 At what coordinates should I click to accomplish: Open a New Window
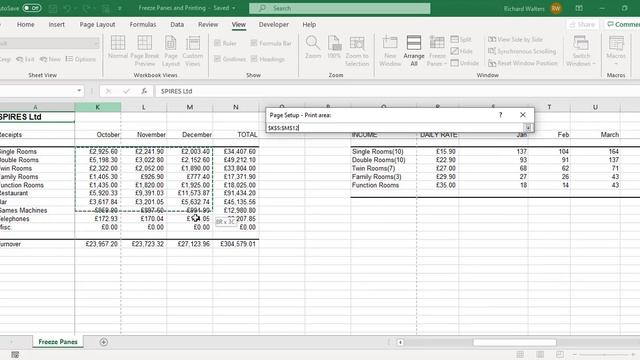click(x=390, y=51)
